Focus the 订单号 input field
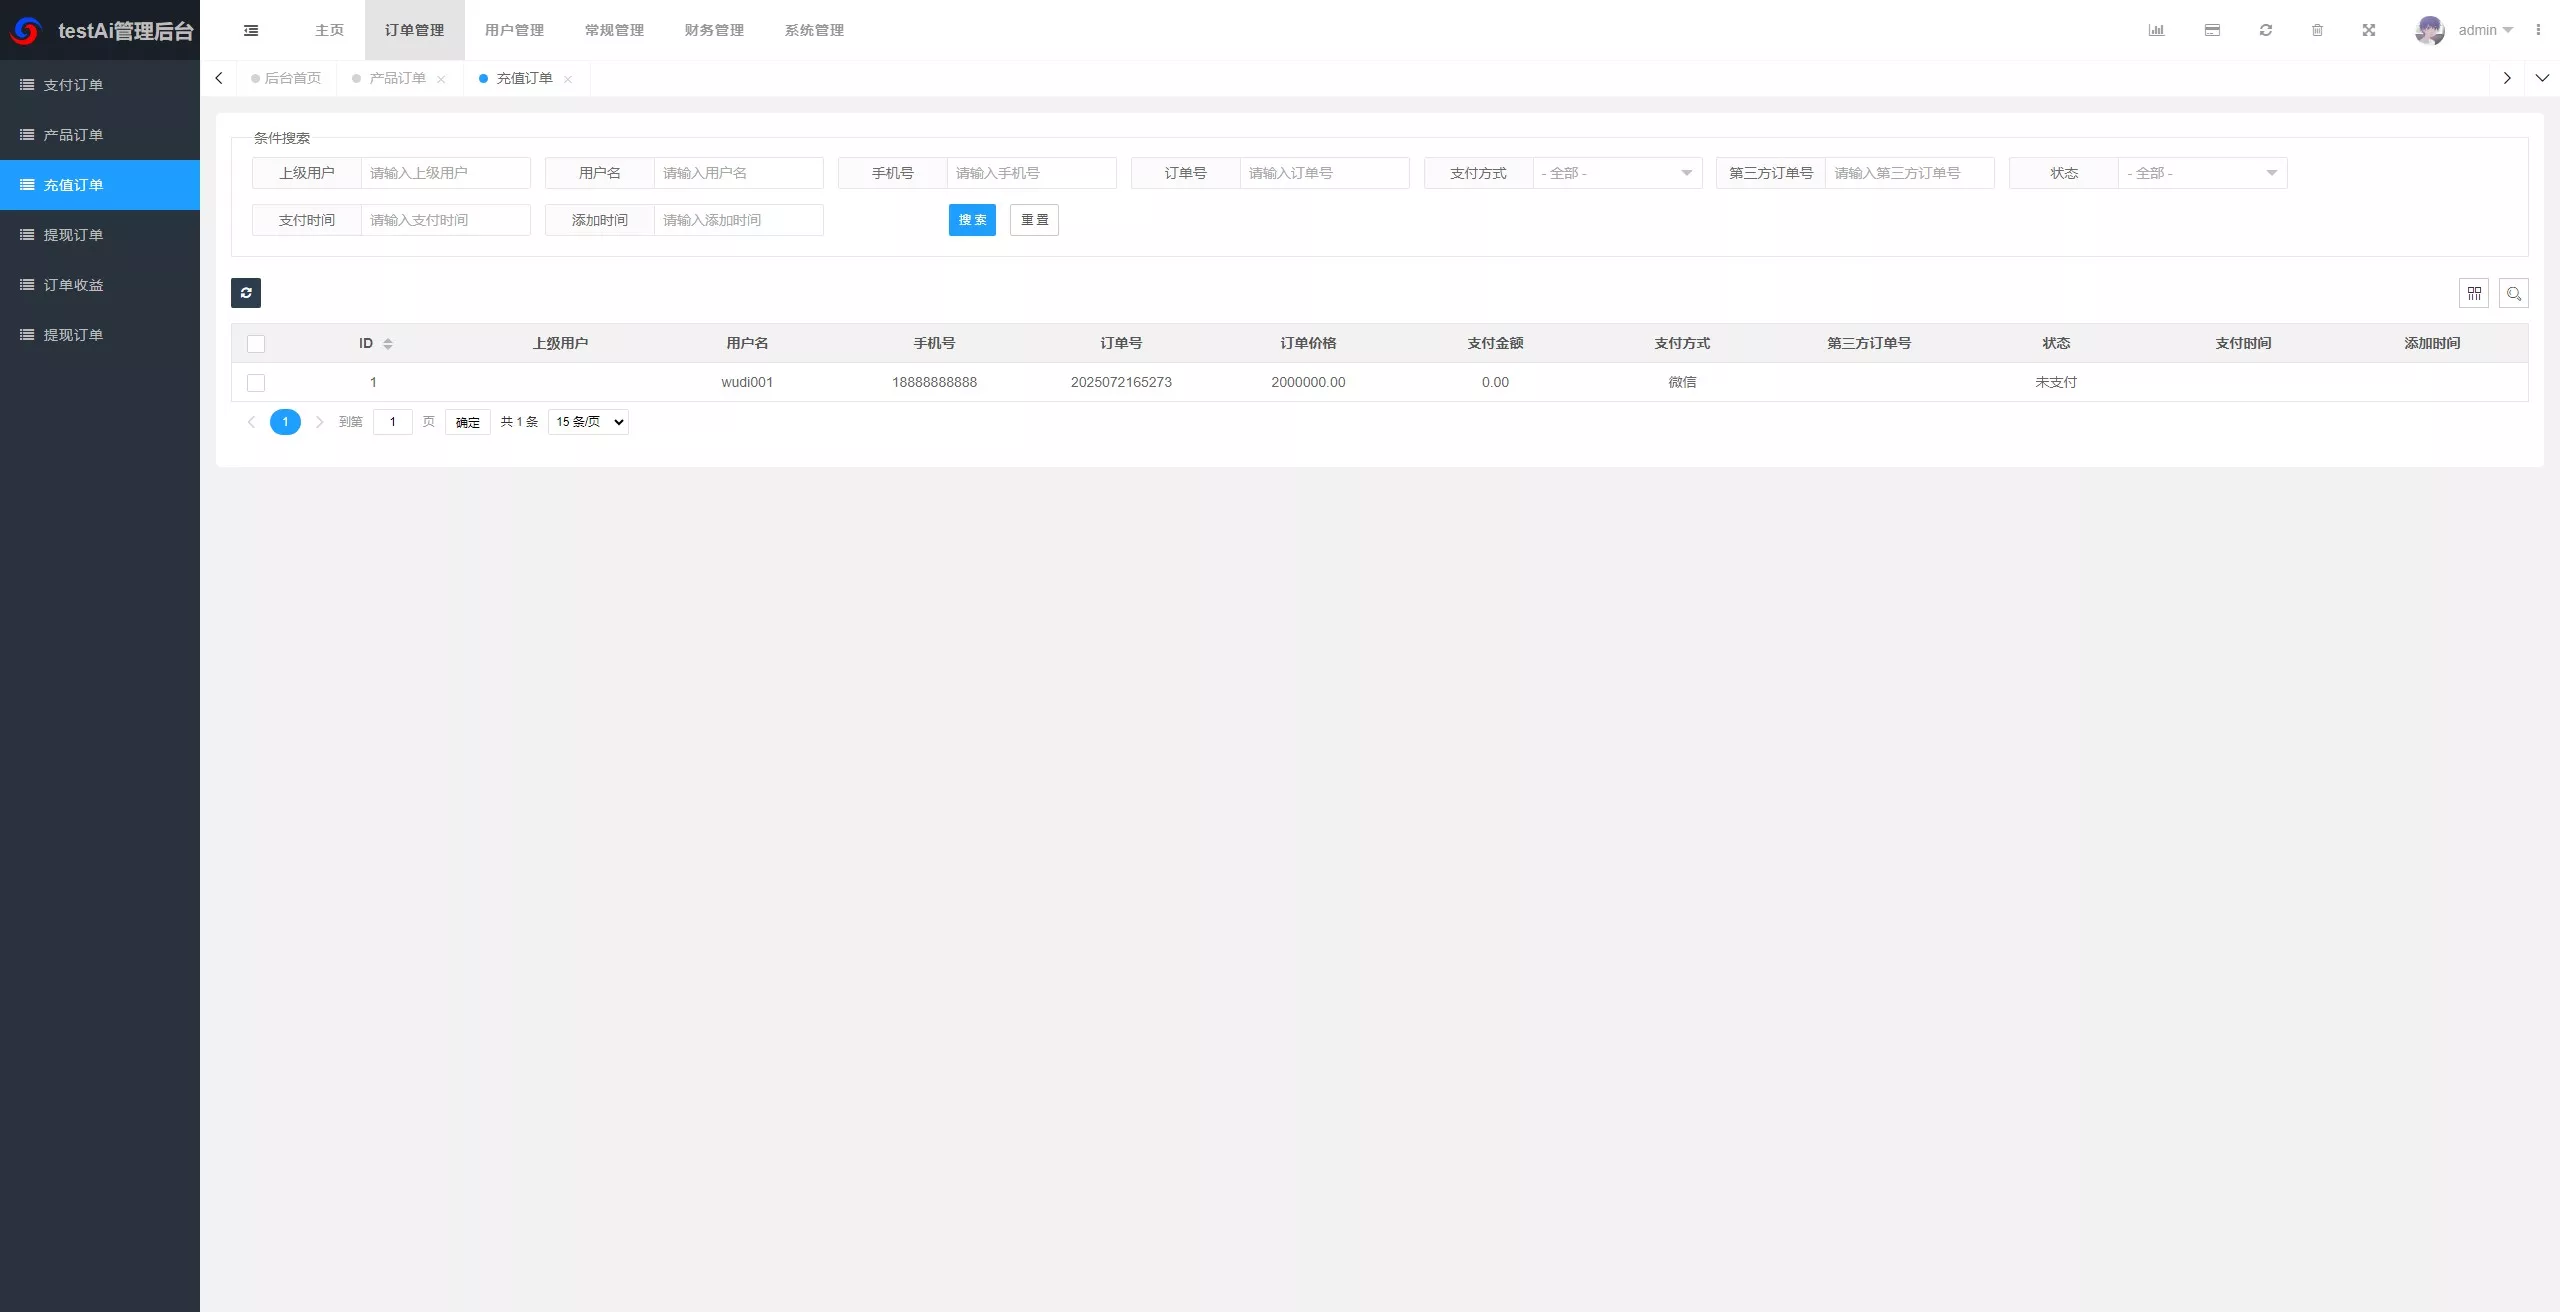This screenshot has height=1312, width=2560. click(x=1324, y=173)
